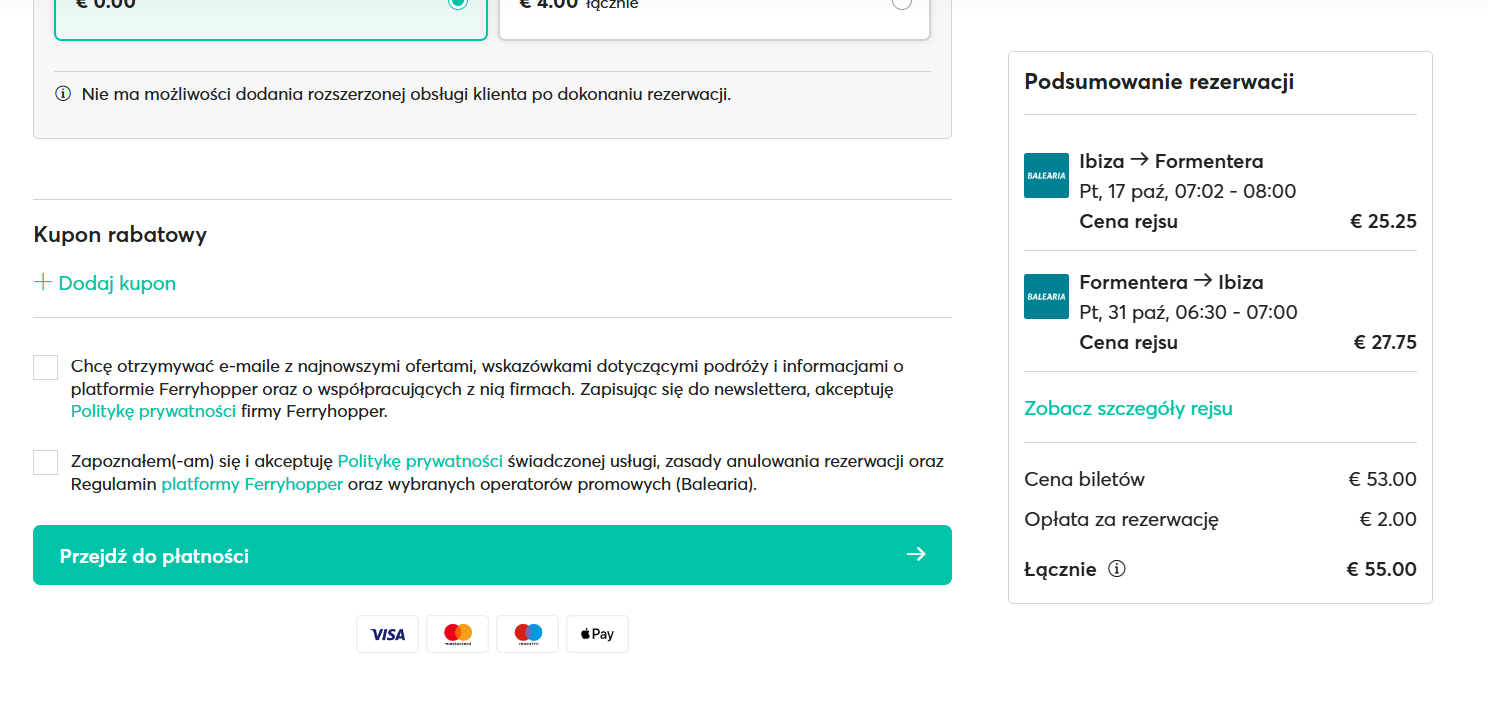Open Polityka prywatności link in newsletter text

(x=153, y=411)
